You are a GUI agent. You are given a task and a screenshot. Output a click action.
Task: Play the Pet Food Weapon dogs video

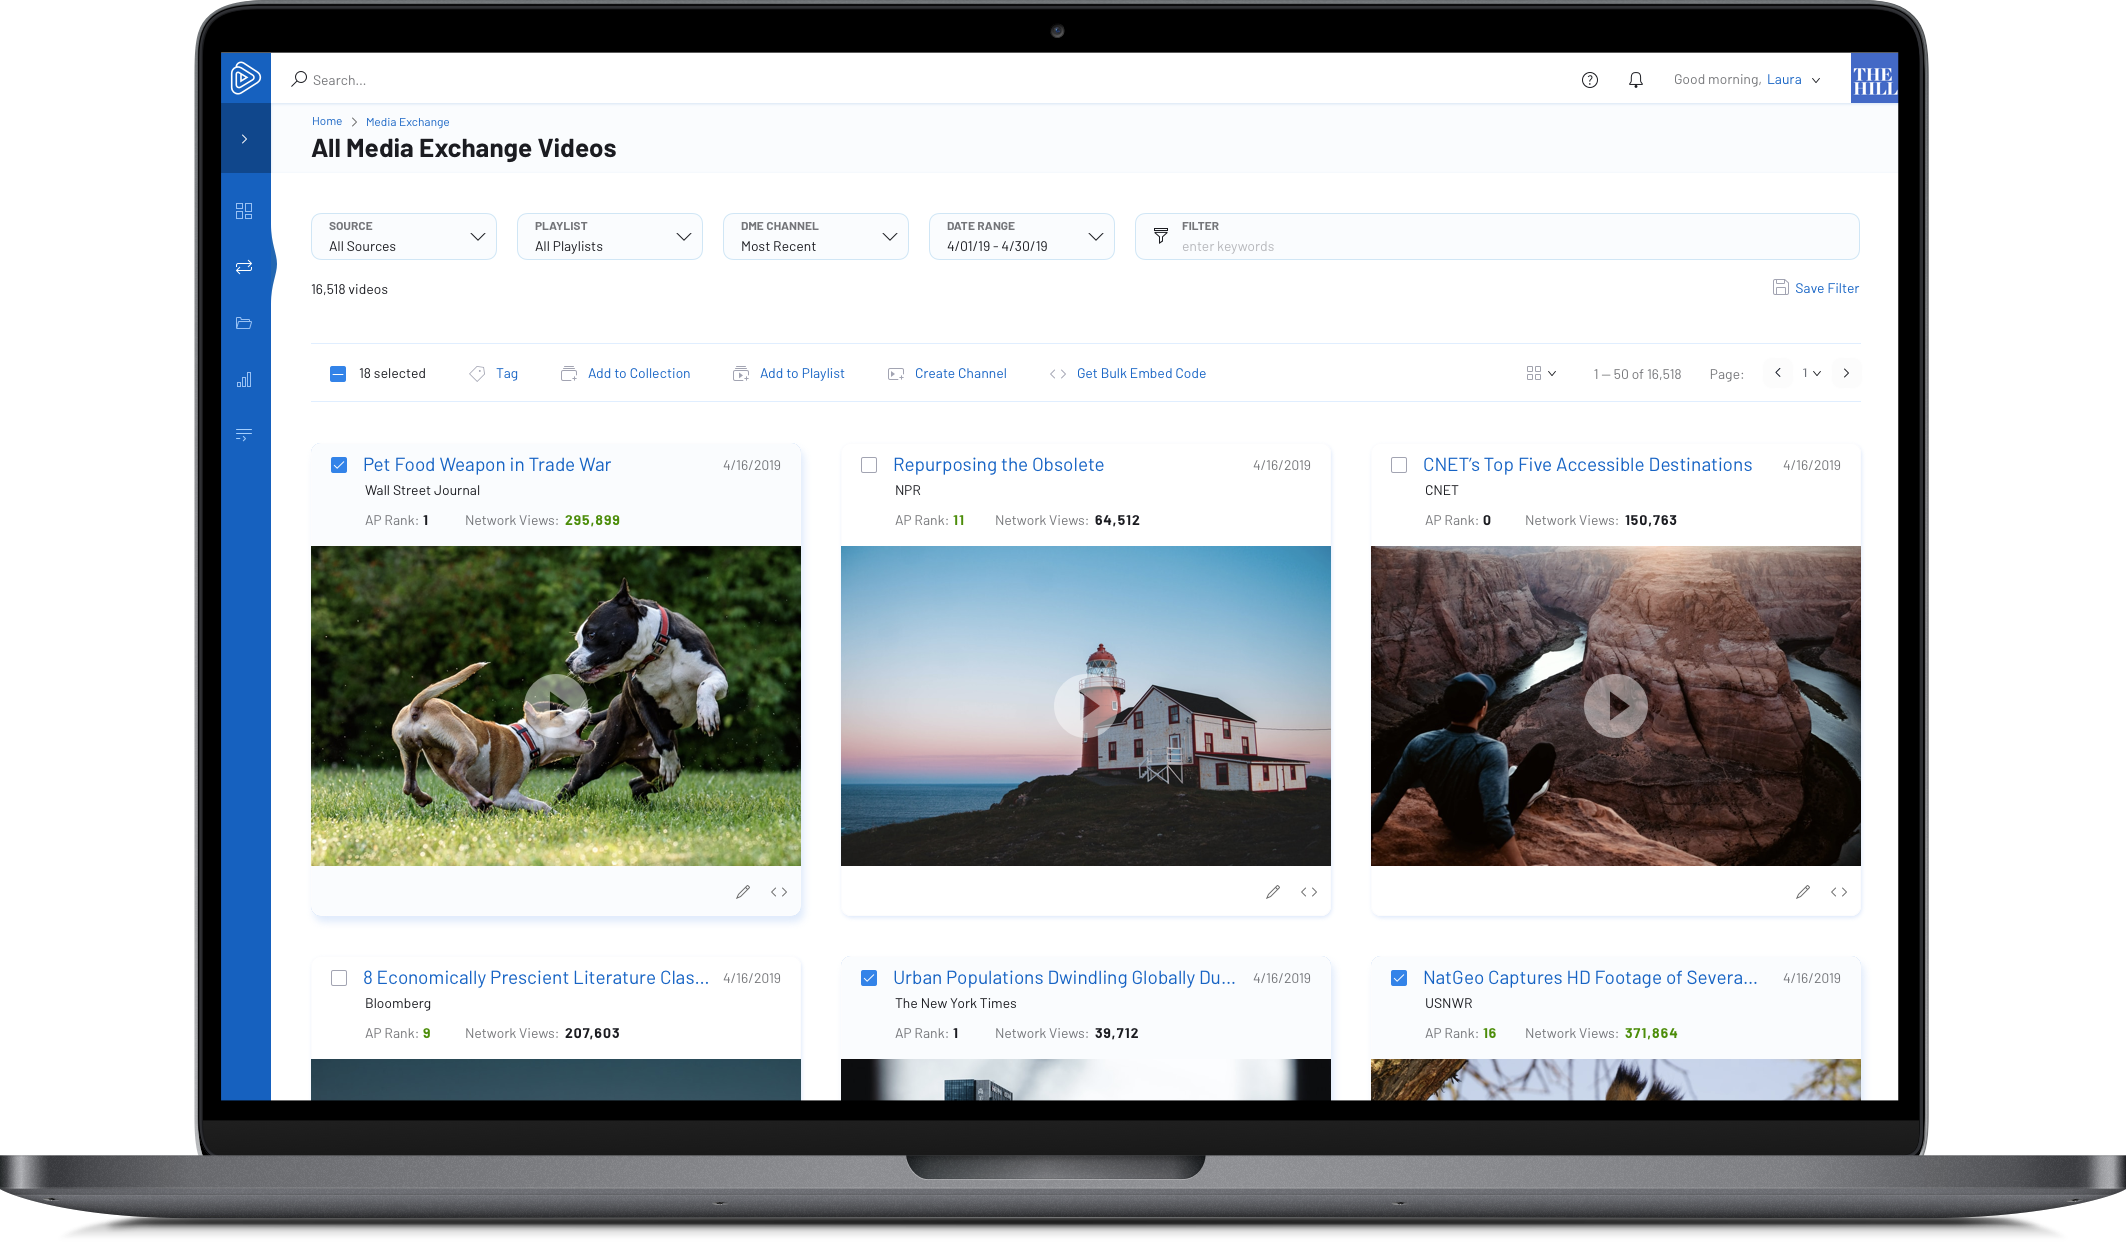(555, 706)
